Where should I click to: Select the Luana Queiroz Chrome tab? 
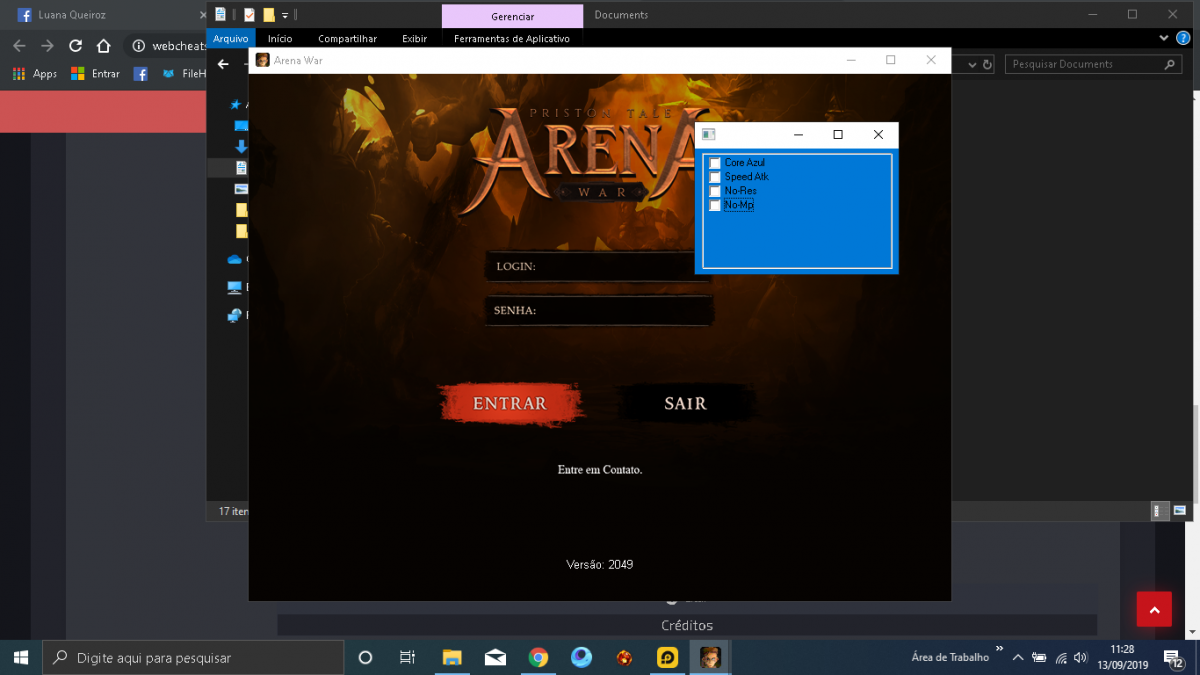[x=108, y=15]
